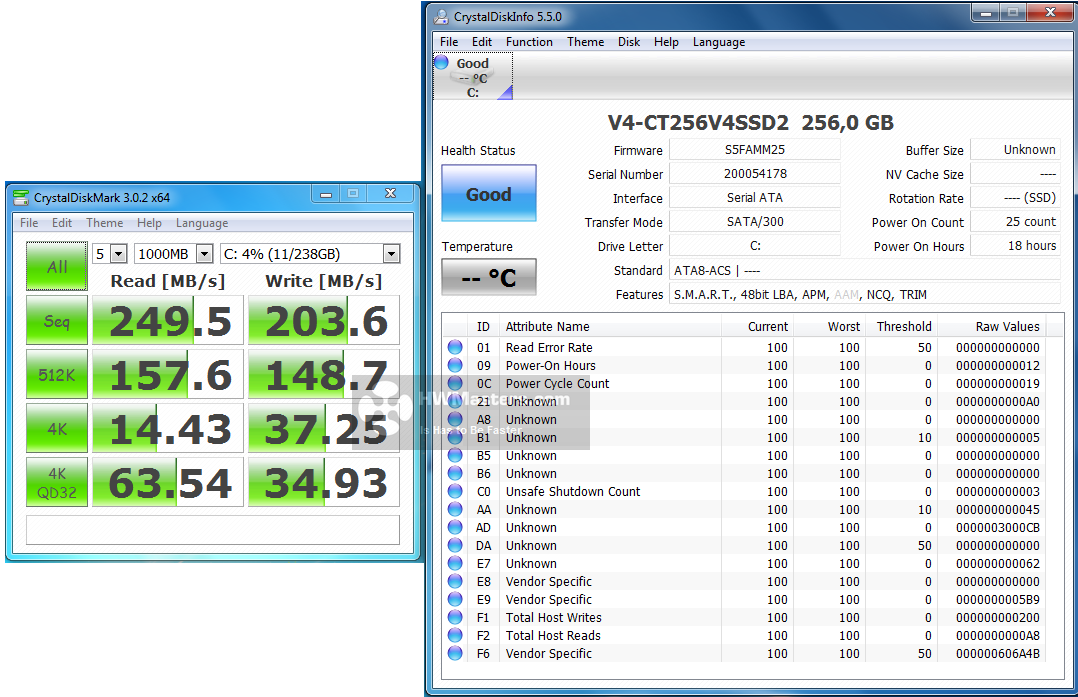Open the Theme menu in CrystalDiskMark
Image resolution: width=1078 pixels, height=697 pixels.
pyautogui.click(x=104, y=223)
